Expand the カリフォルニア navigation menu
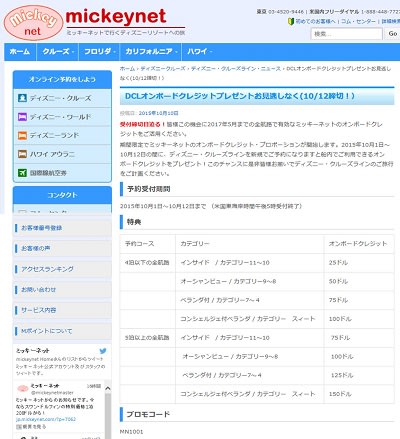 coord(150,52)
